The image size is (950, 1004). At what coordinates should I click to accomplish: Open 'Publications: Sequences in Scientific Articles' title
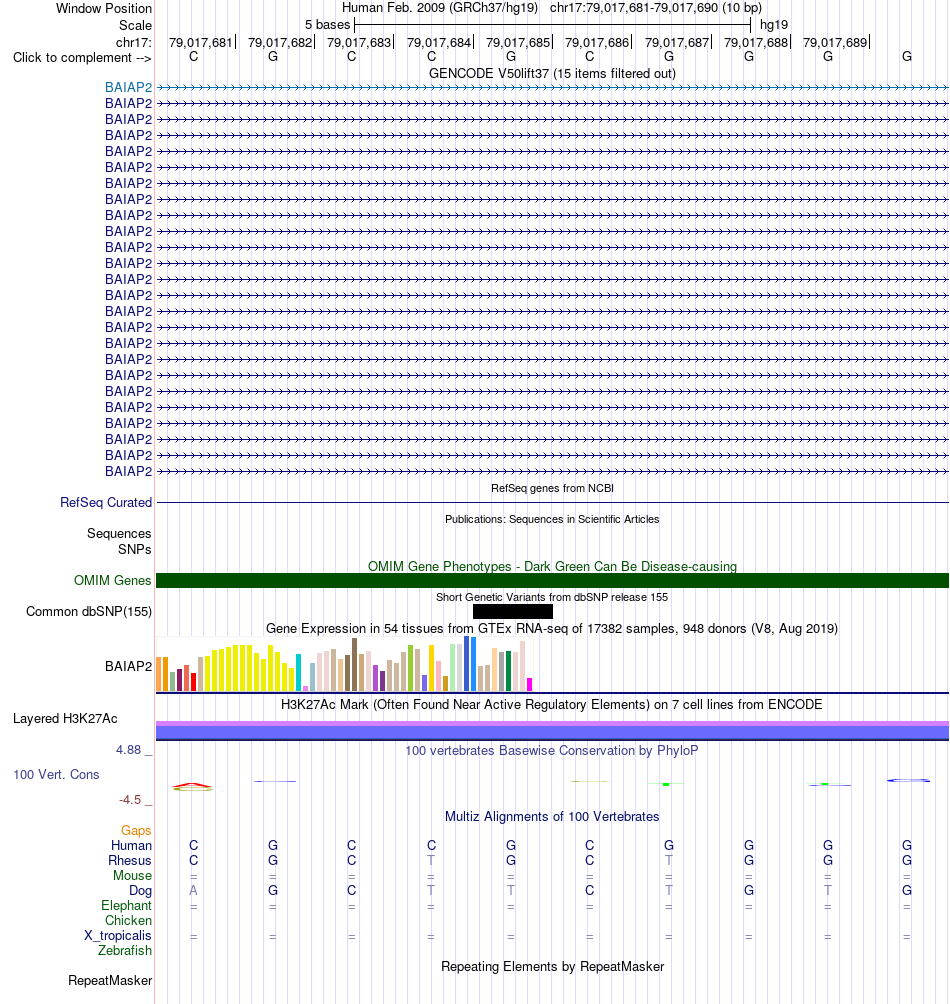pos(552,519)
